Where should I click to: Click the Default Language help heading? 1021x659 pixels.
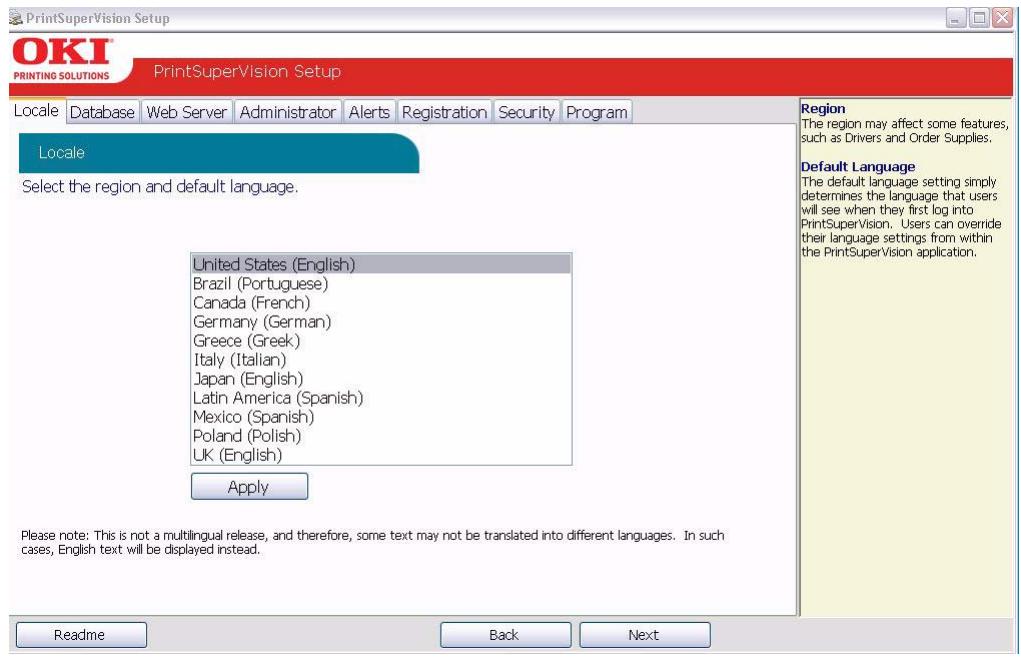[x=858, y=167]
